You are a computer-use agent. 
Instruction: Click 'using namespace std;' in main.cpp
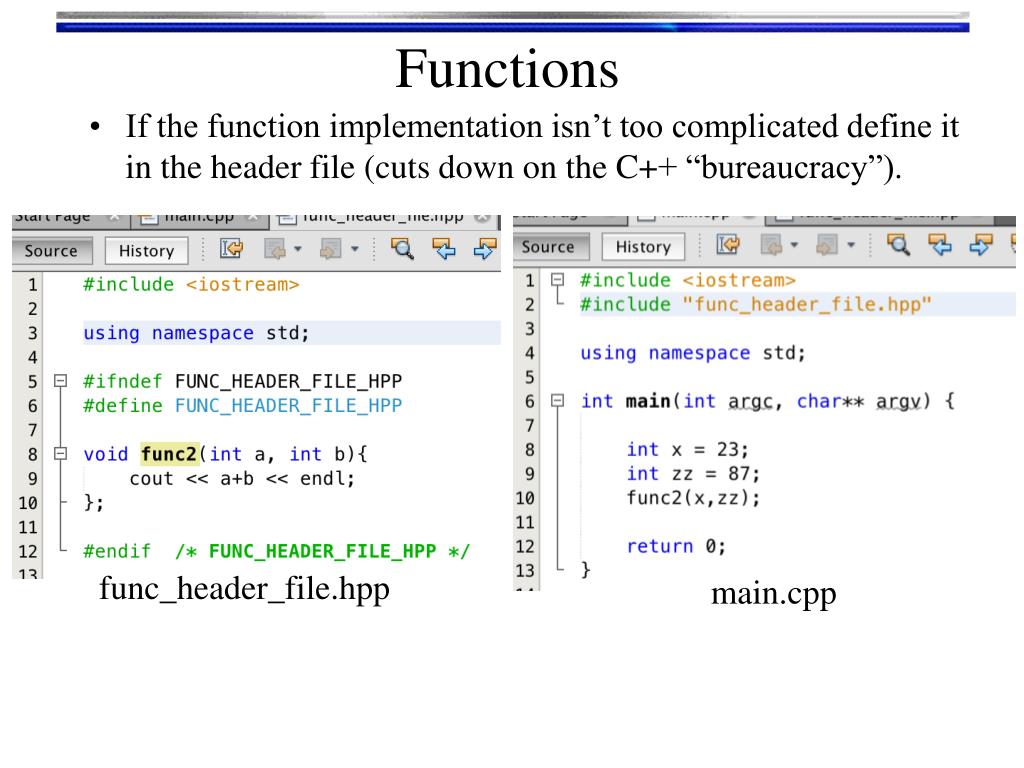coord(693,353)
